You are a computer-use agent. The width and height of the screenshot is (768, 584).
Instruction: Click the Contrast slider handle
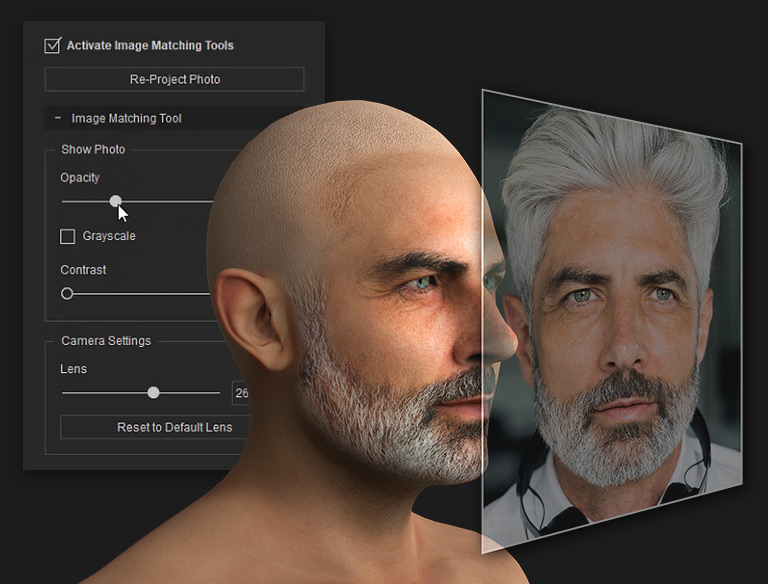[67, 293]
